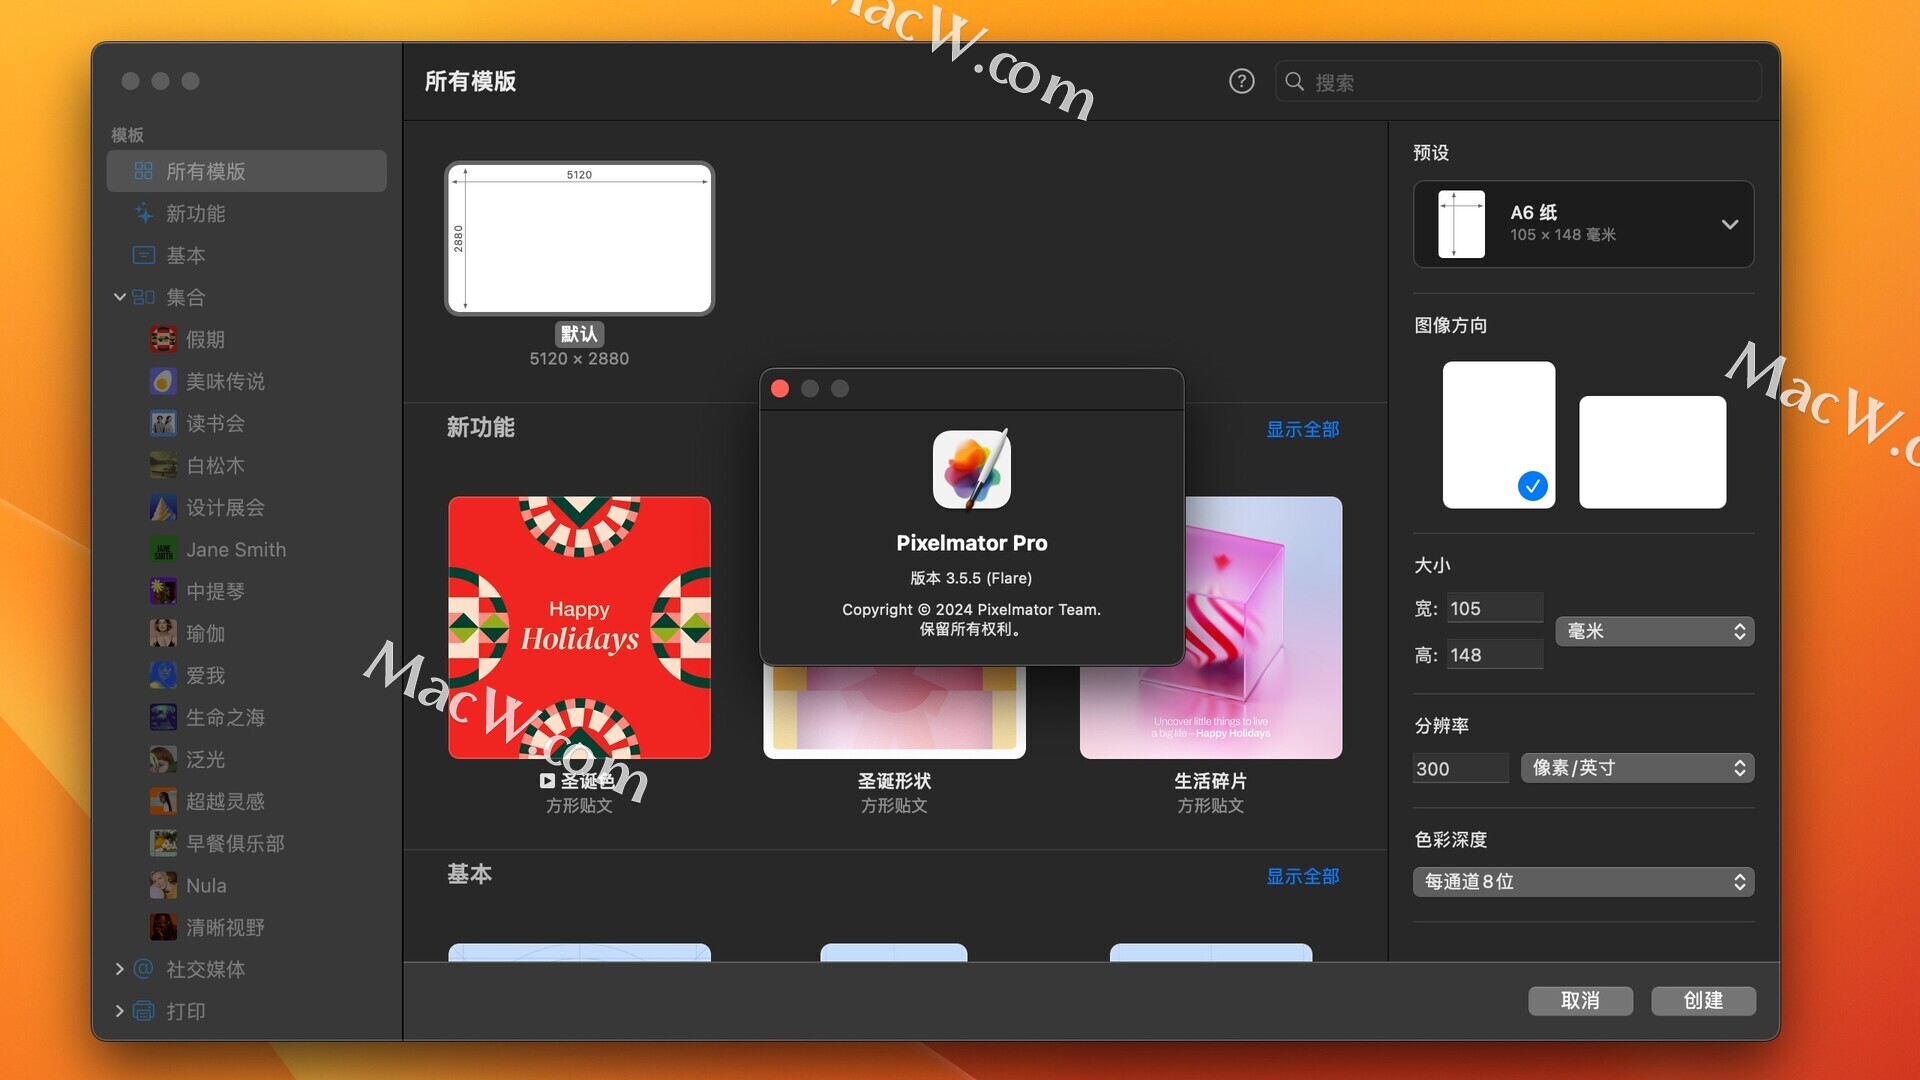Click the 搜索 search field
The width and height of the screenshot is (1920, 1080).
tap(1518, 81)
